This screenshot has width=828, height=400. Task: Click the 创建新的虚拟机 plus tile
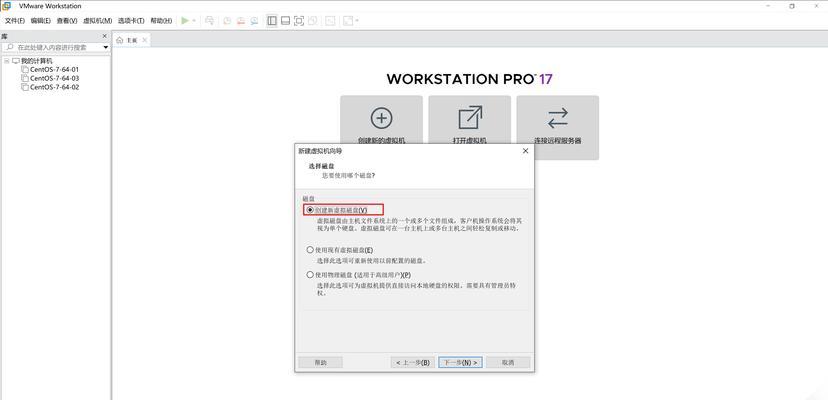(381, 118)
